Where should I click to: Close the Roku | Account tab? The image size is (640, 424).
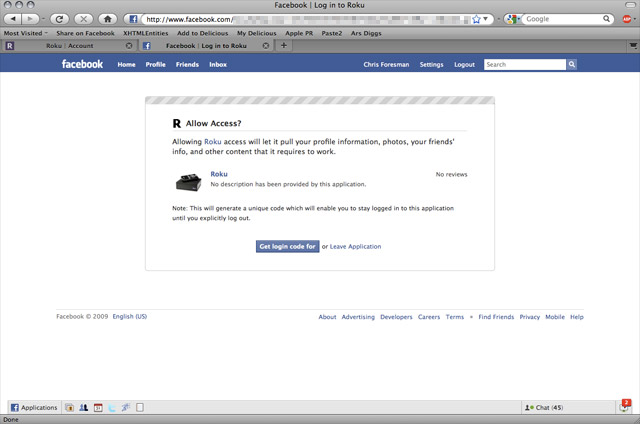pyautogui.click(x=129, y=46)
